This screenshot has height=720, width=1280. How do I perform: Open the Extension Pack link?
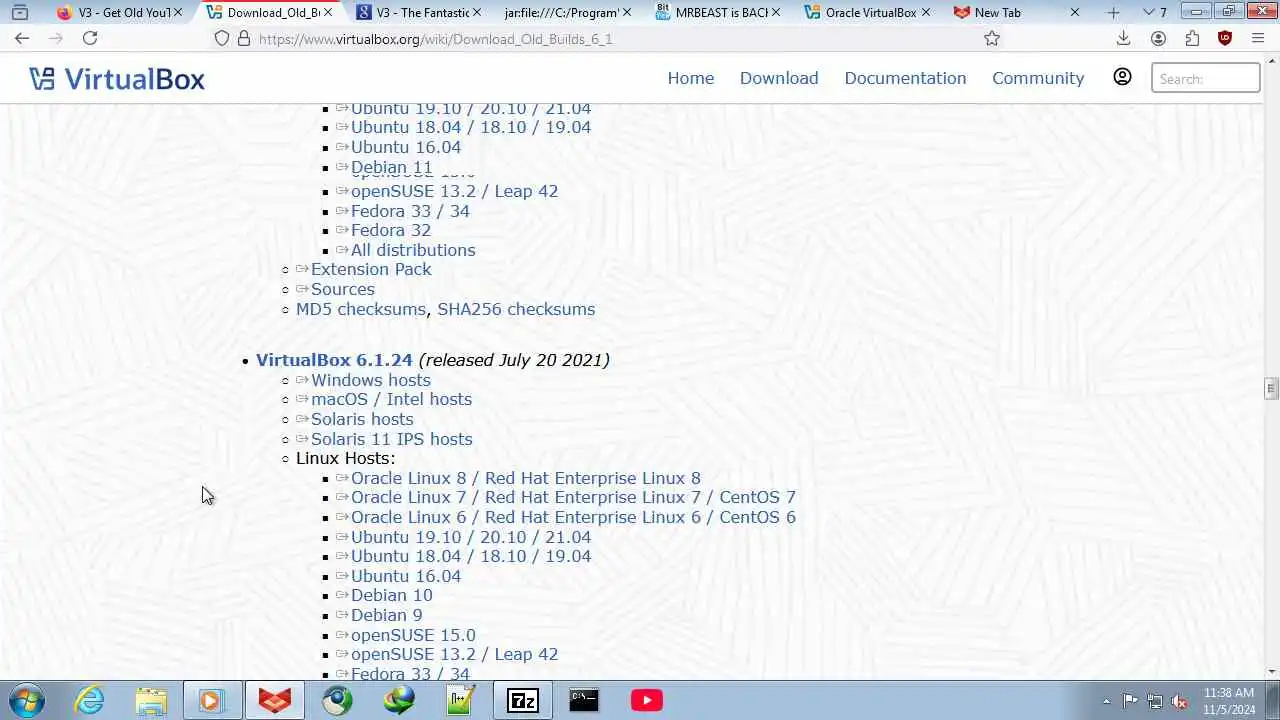[x=371, y=269]
